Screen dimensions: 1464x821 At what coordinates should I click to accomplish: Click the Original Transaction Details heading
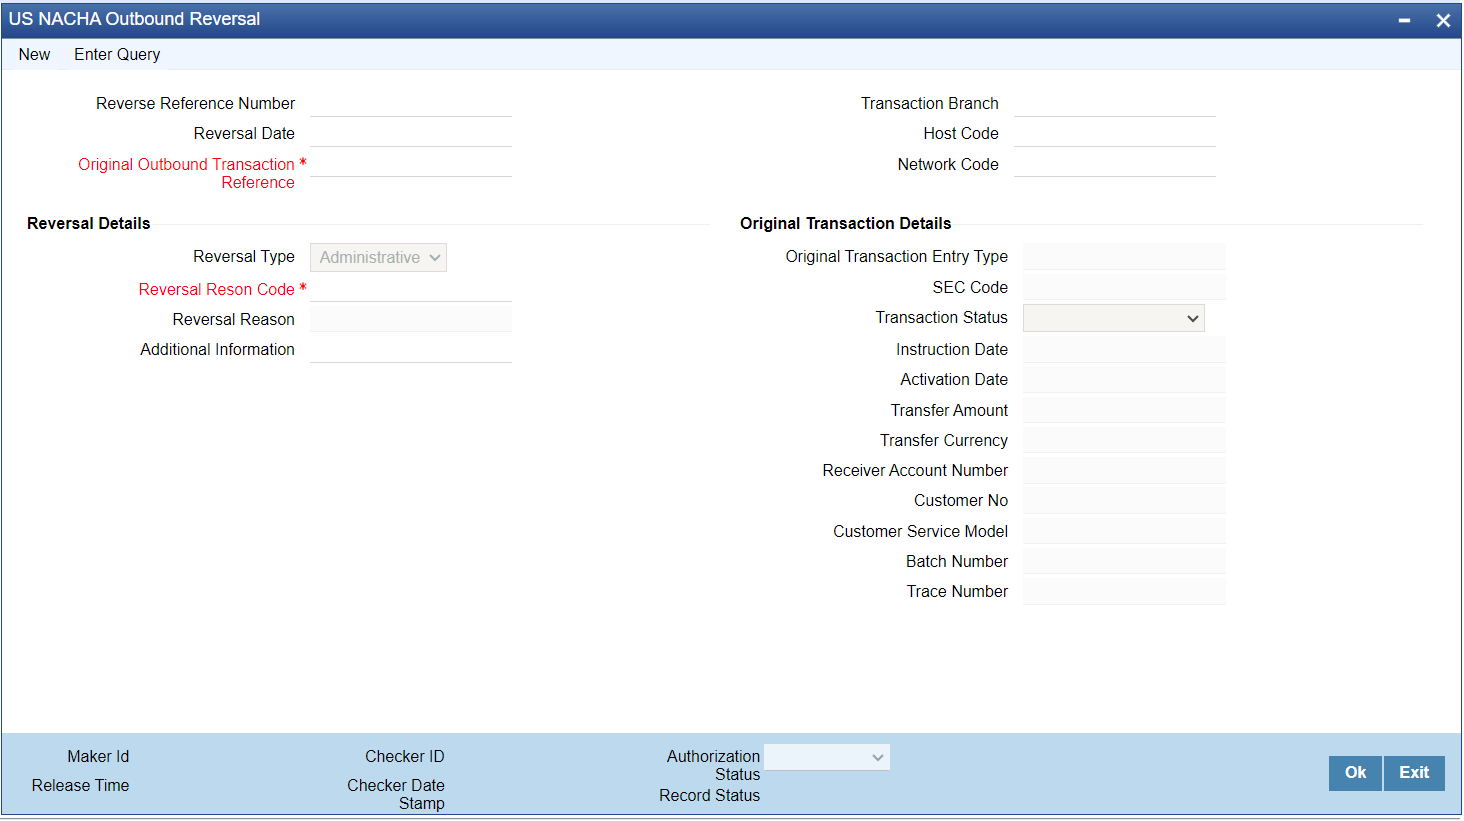[846, 224]
